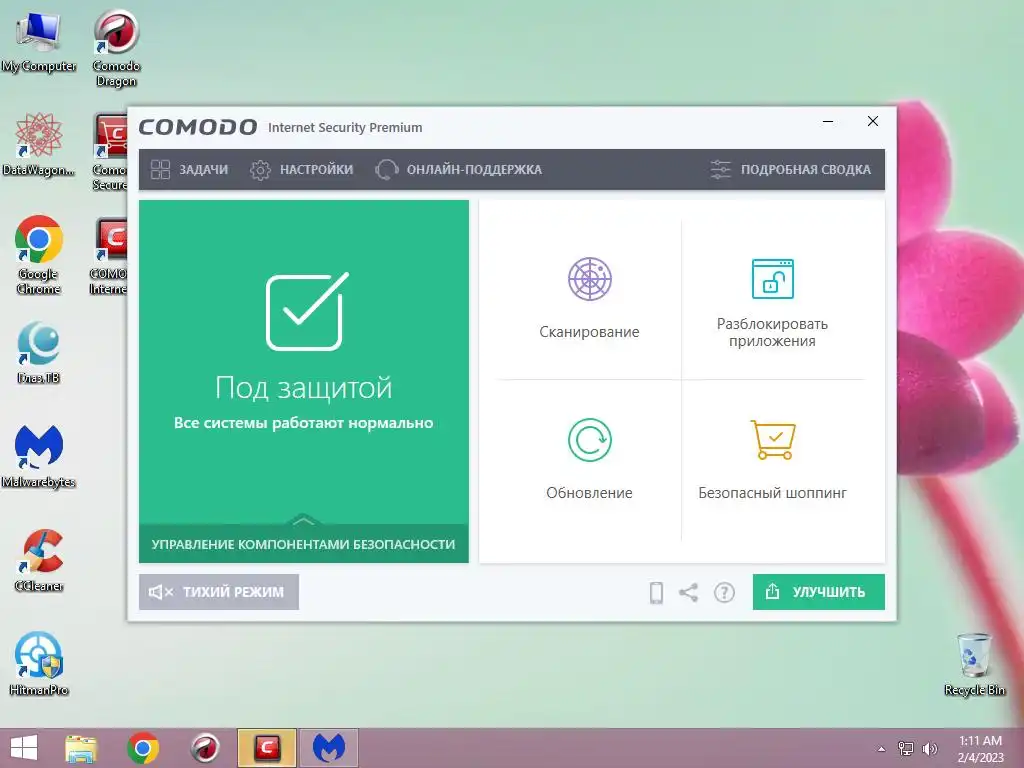The width and height of the screenshot is (1024, 768).
Task: Click the mobile device icon
Action: point(656,592)
